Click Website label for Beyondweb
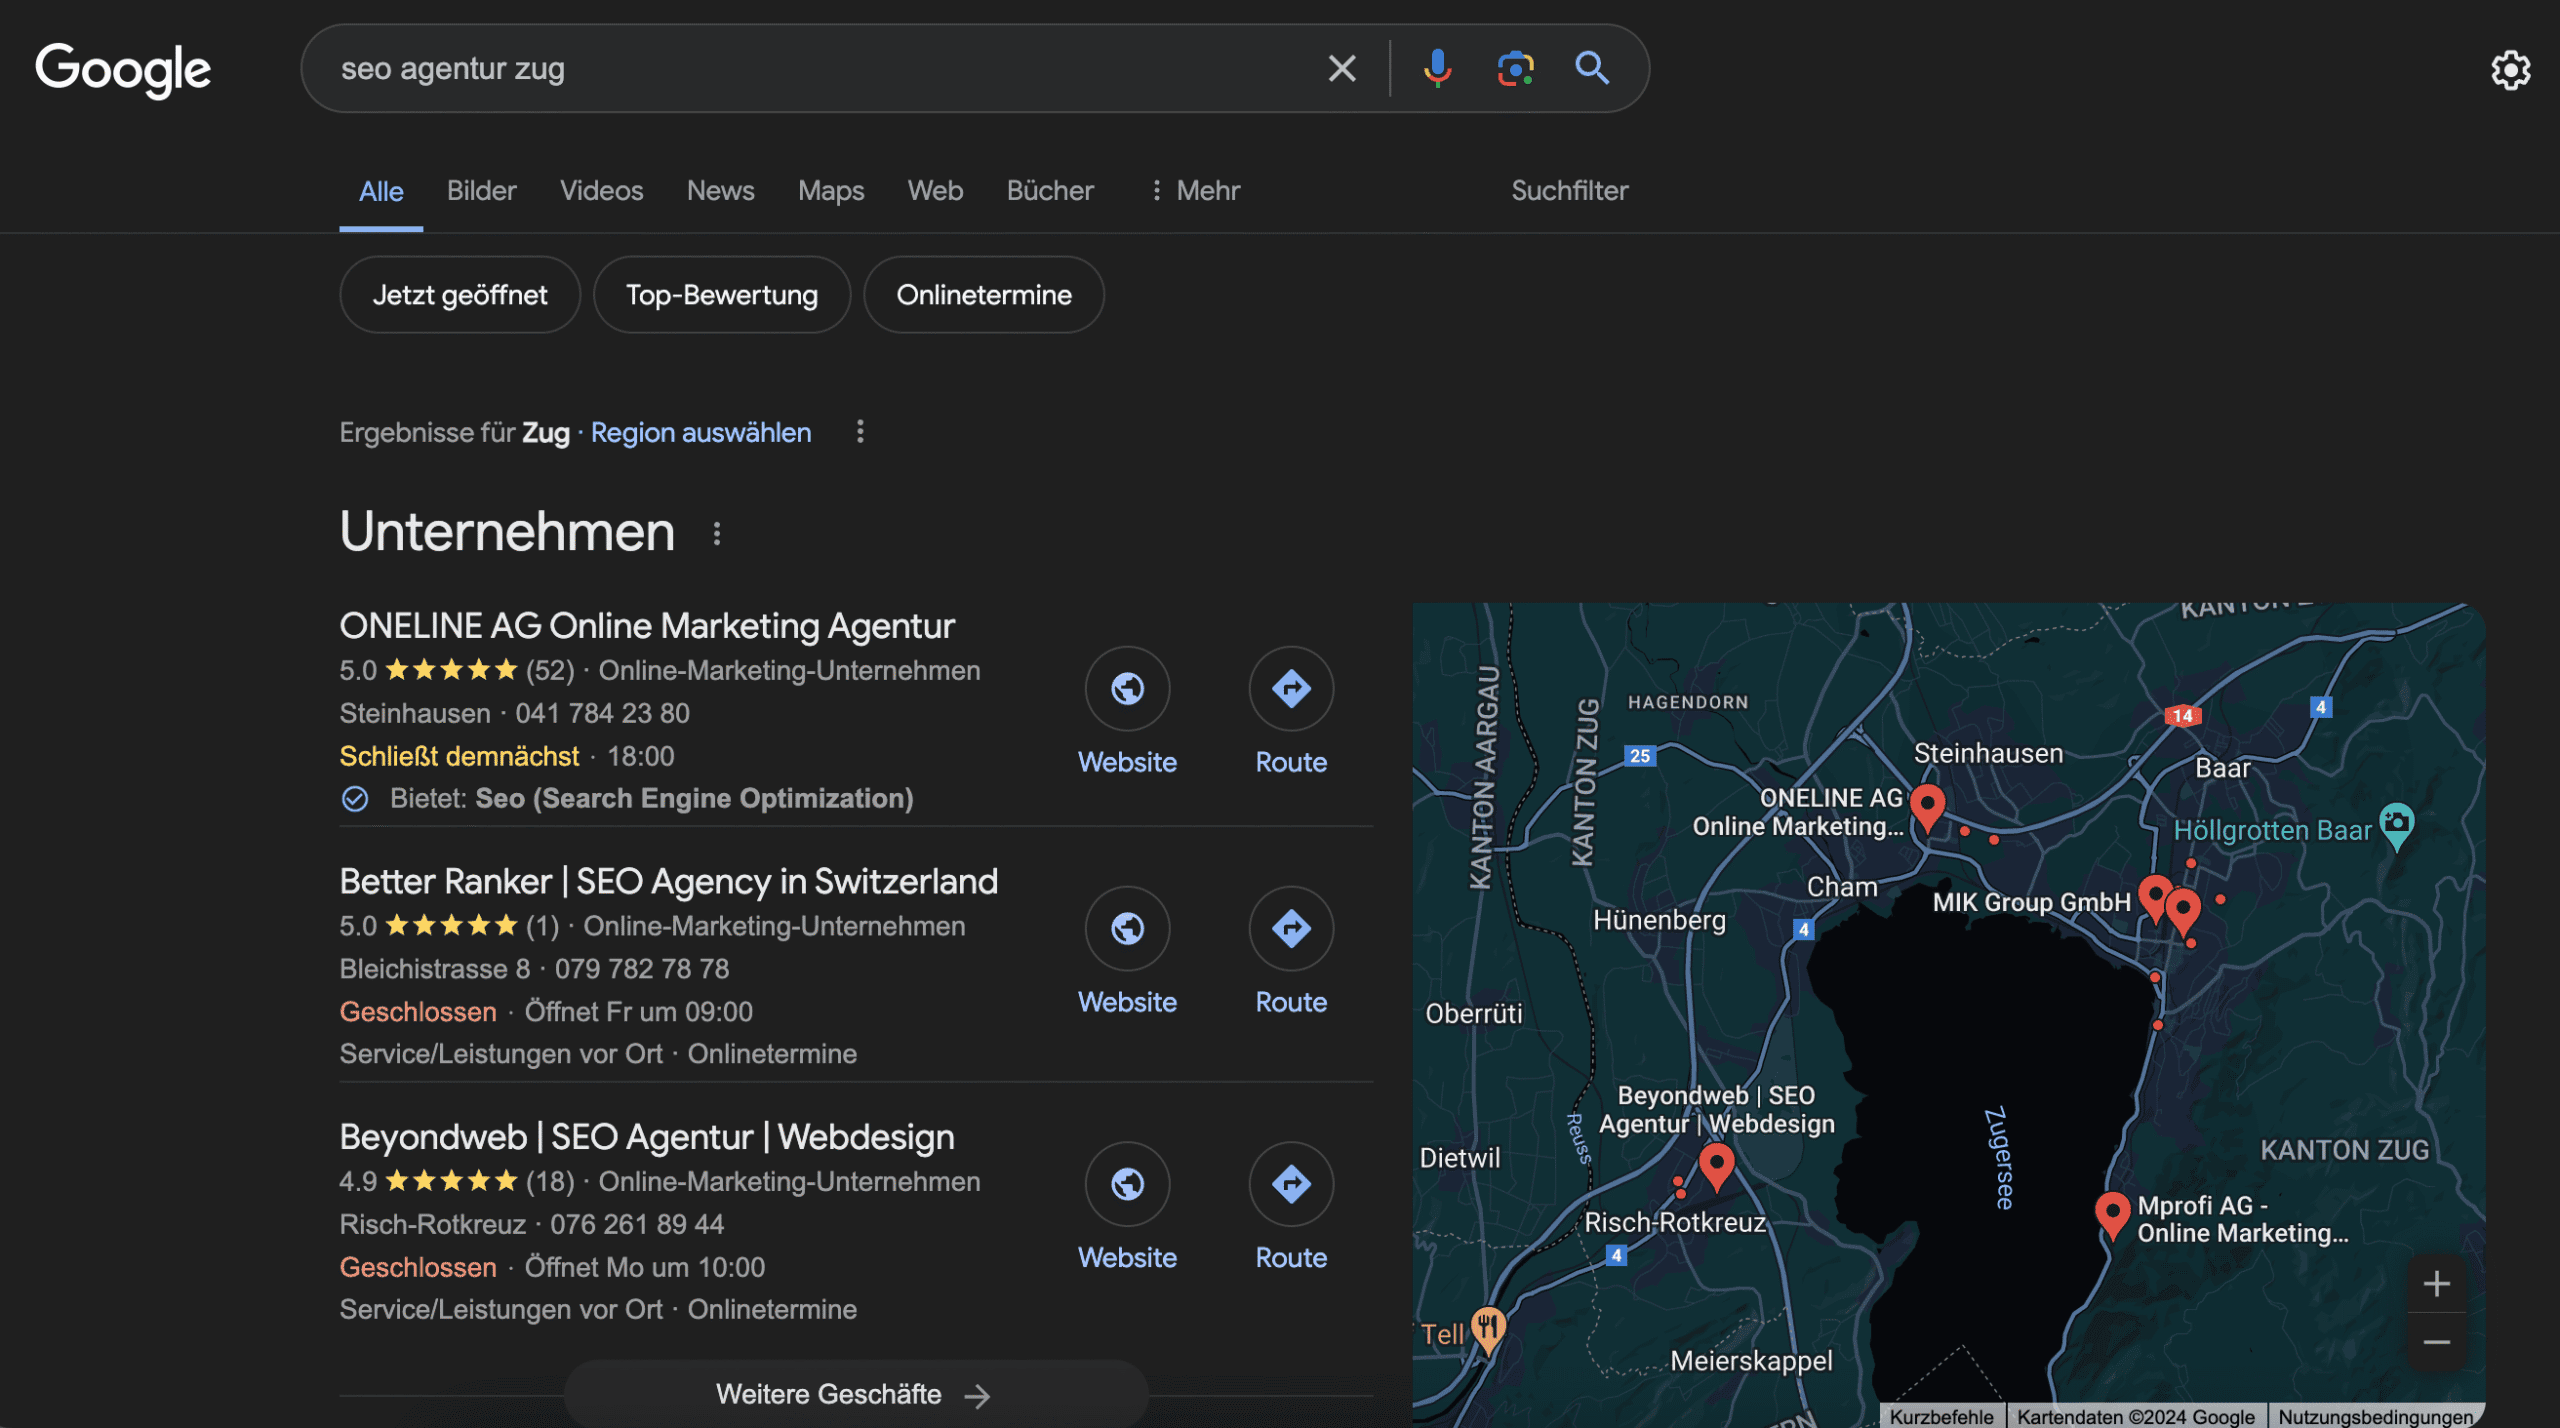Image resolution: width=2560 pixels, height=1428 pixels. (x=1127, y=1258)
